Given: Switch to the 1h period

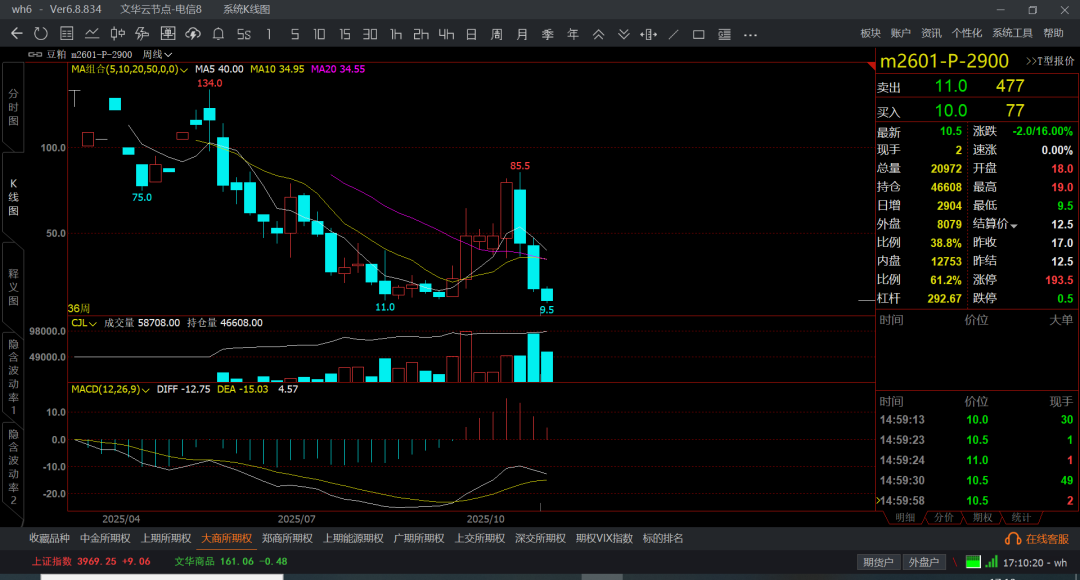Looking at the screenshot, I should (396, 33).
